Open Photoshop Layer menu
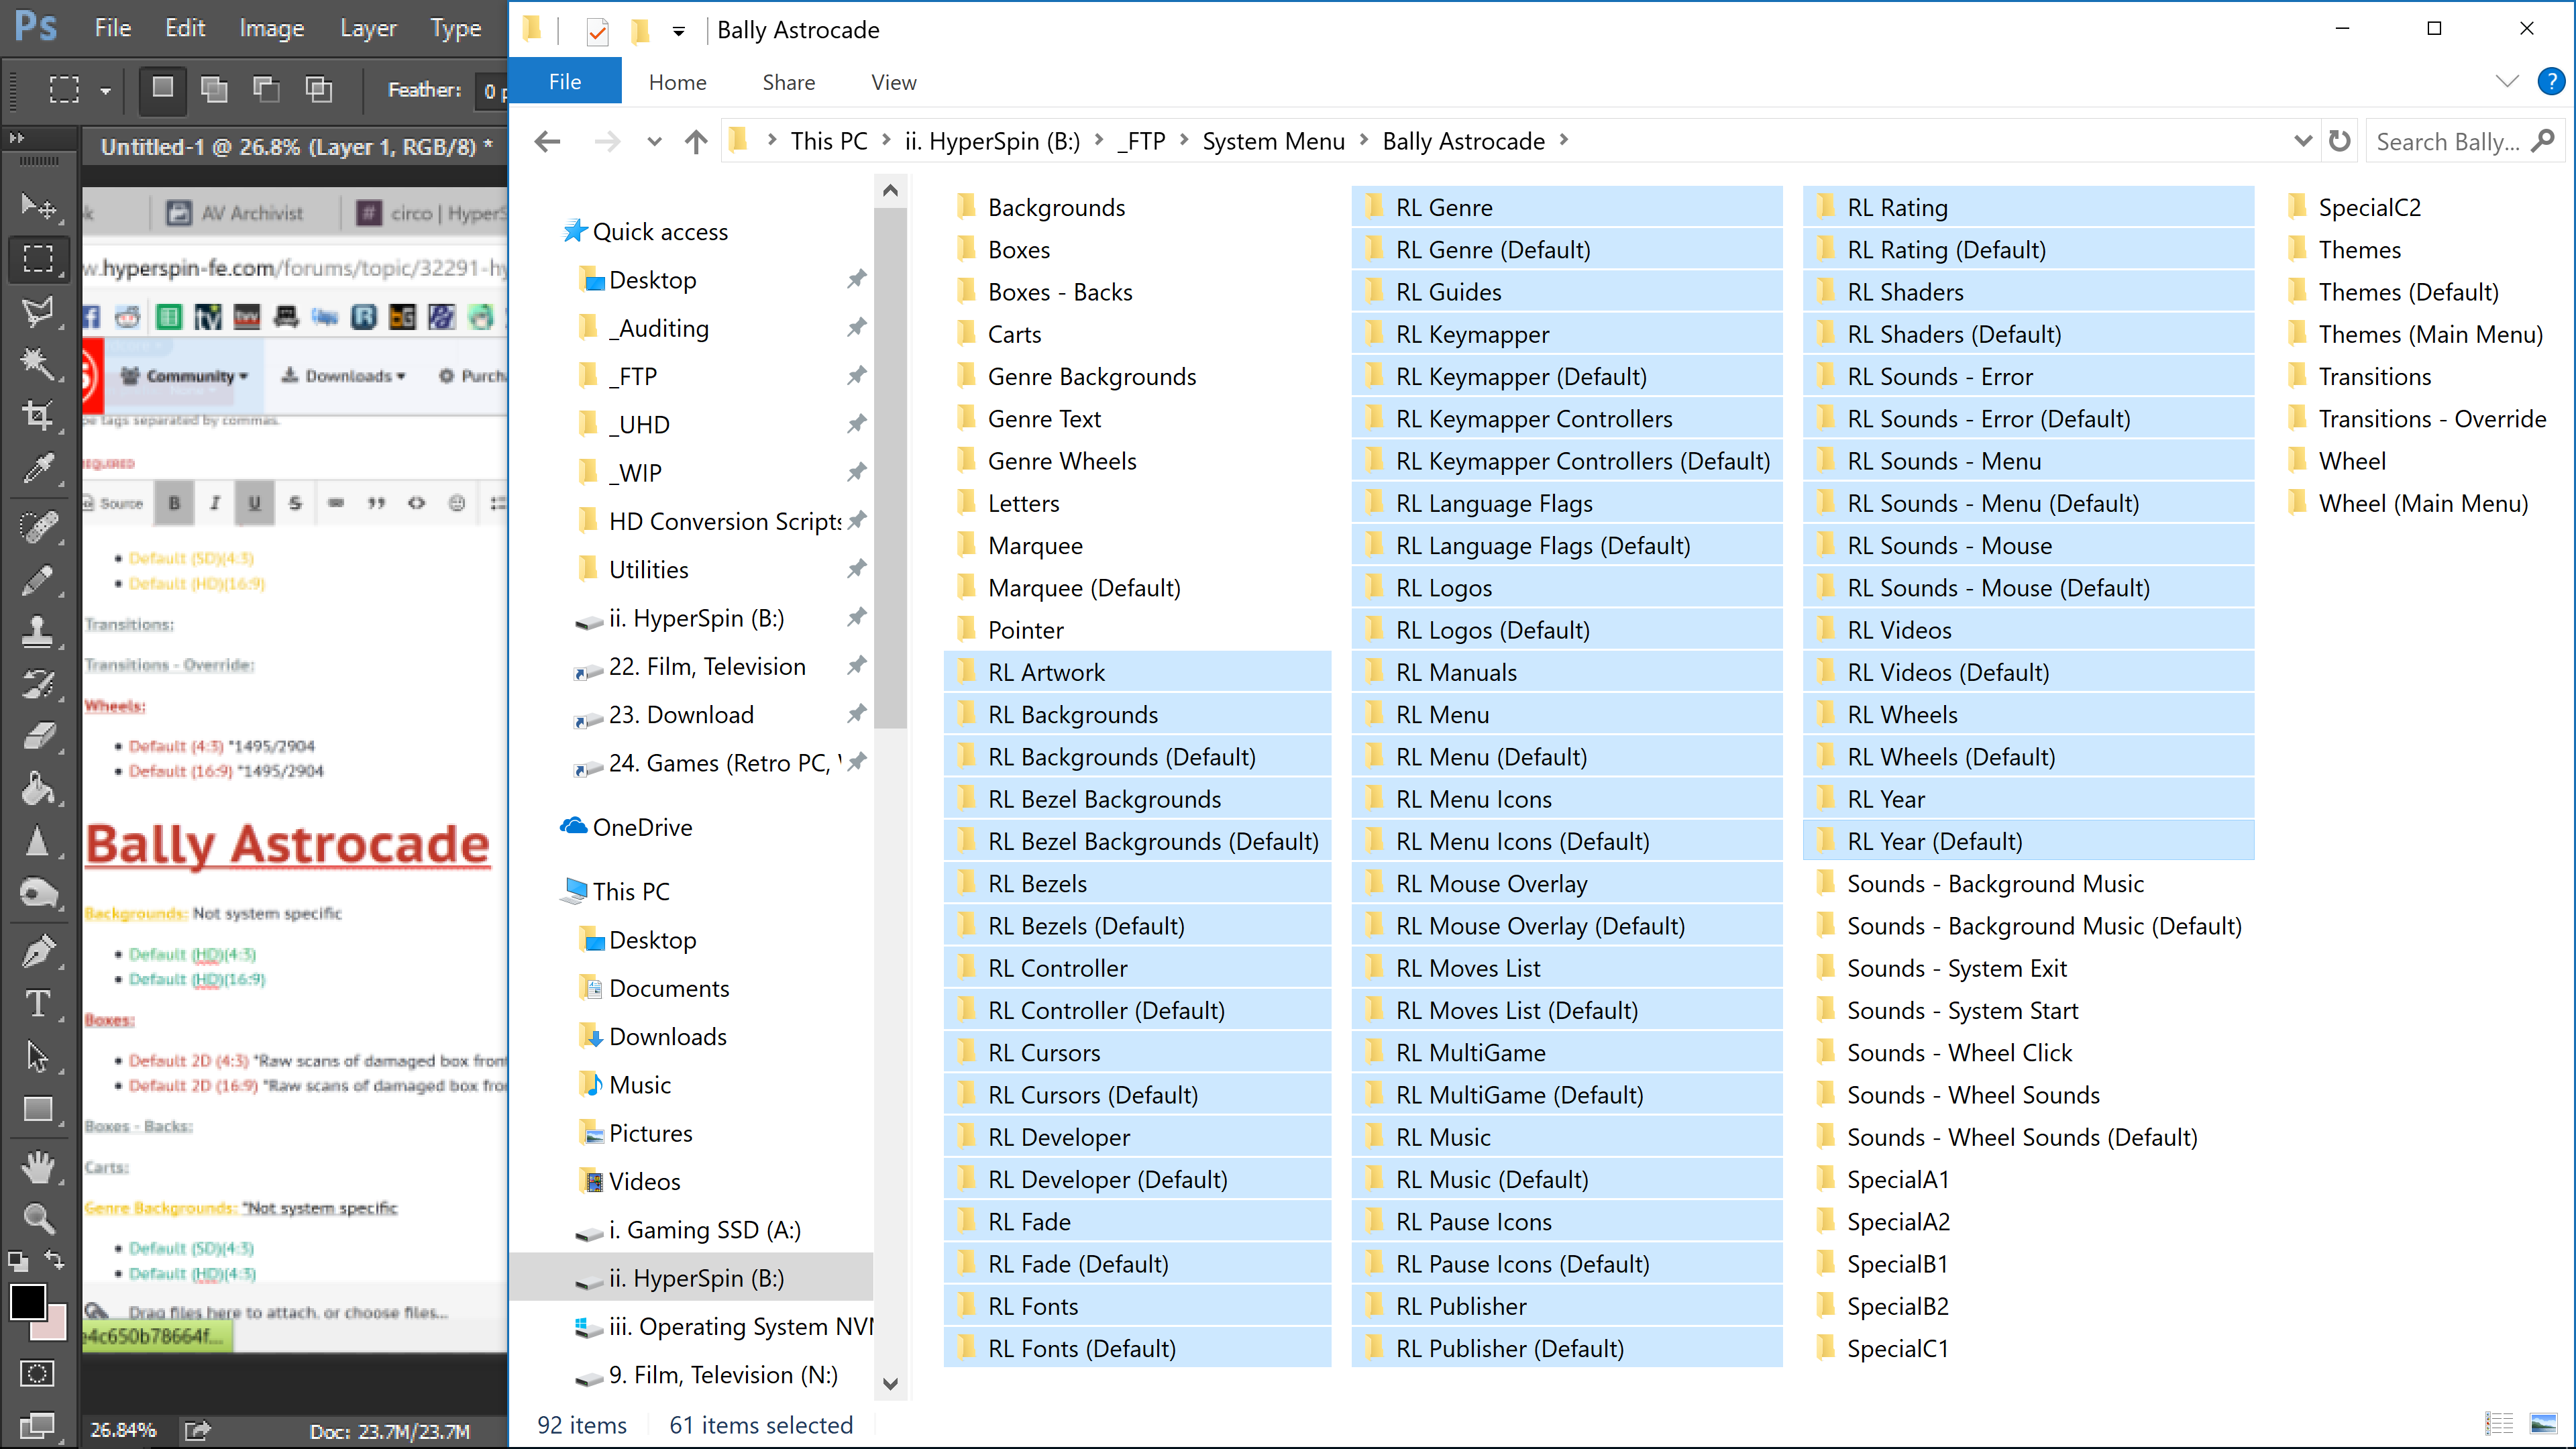Viewport: 2576px width, 1449px height. coord(368,28)
